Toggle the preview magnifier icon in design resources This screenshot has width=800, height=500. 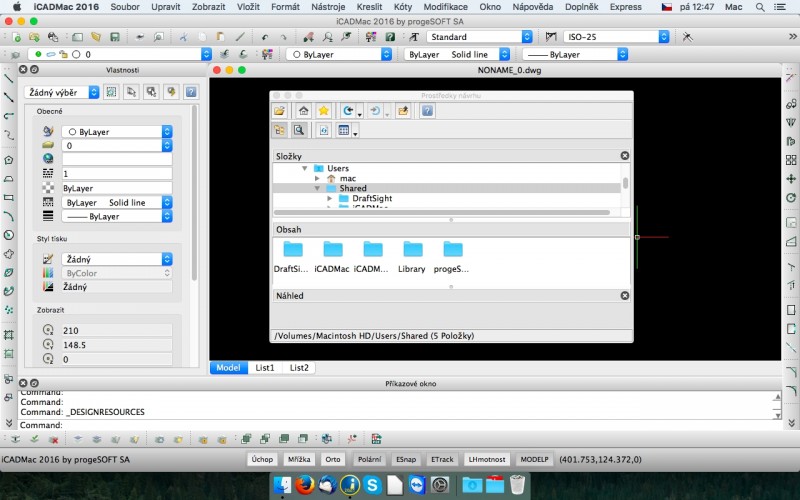coord(299,131)
